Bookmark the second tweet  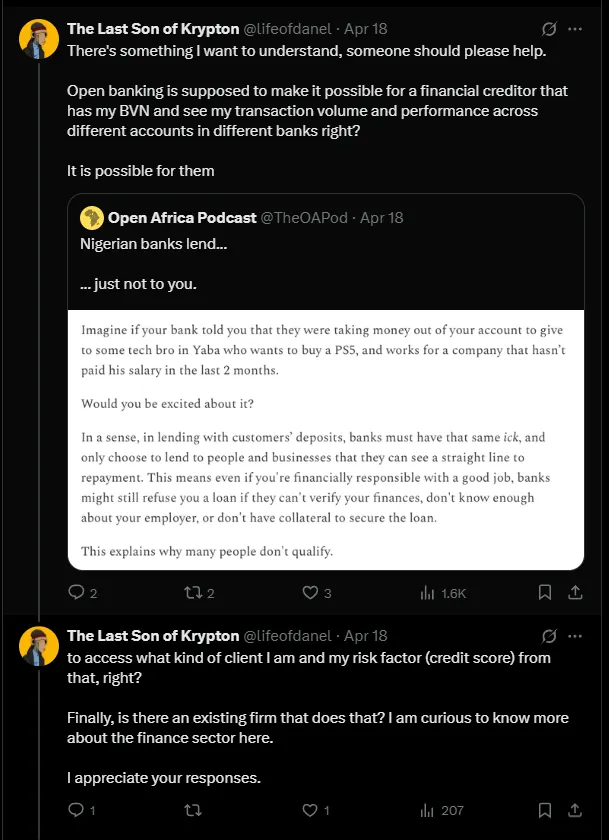tap(544, 810)
